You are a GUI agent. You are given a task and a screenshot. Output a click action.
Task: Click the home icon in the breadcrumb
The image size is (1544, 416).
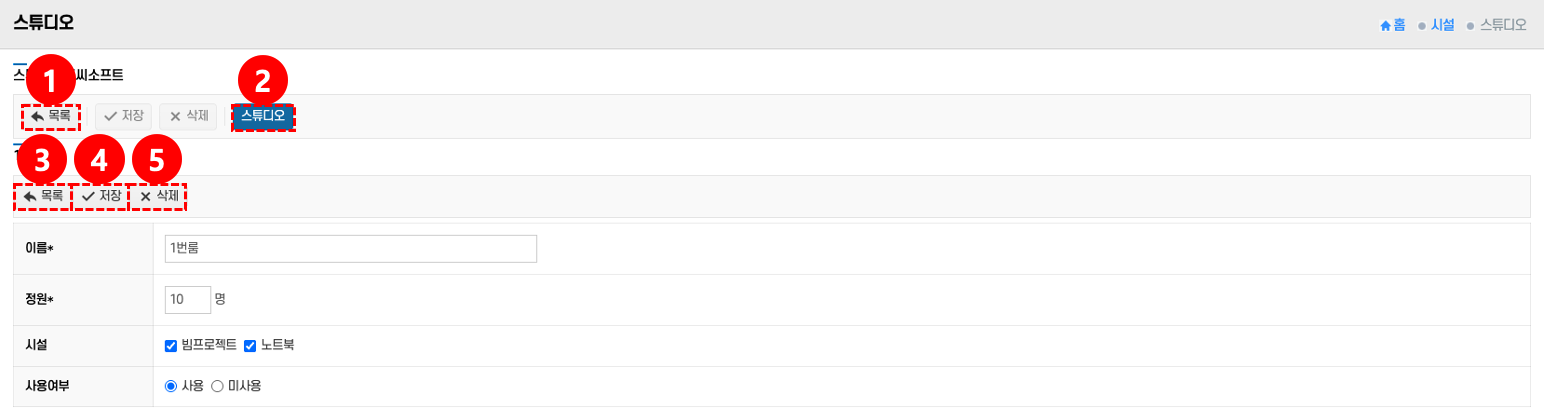1386,25
